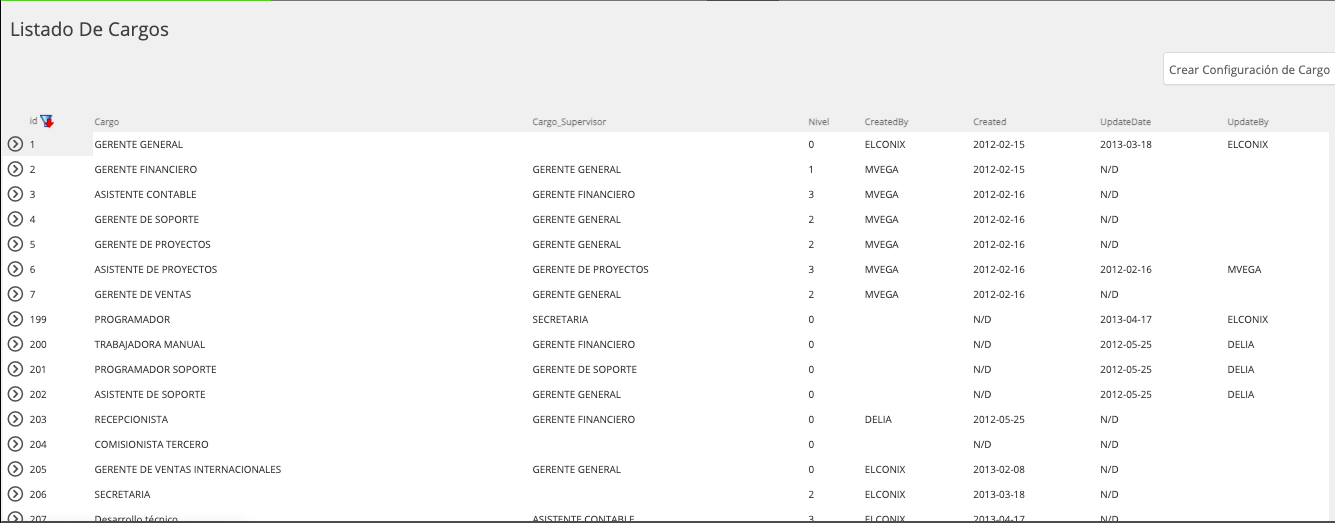This screenshot has height=523, width=1335.
Task: Click Crear Configuración de Cargo button
Action: 1249,70
